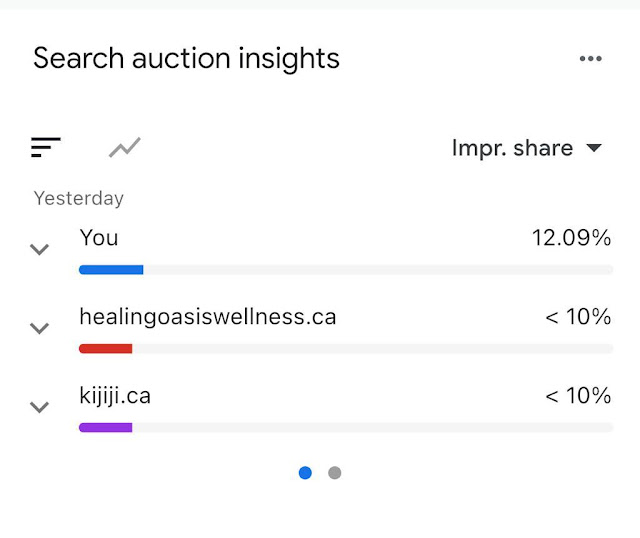Click the red healingoasiswellness.ca share bar
Image resolution: width=640 pixels, height=538 pixels.
pos(105,349)
